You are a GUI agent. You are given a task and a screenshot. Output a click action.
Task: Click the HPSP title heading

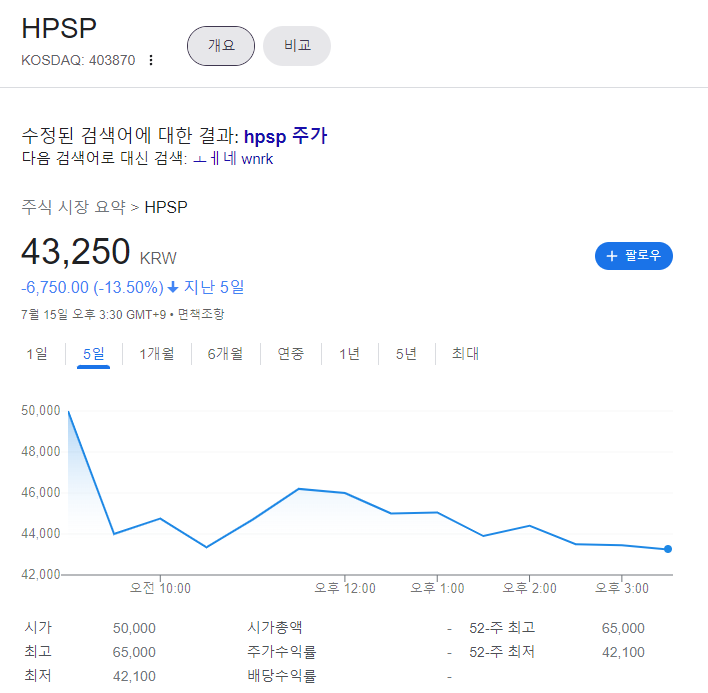coord(59,28)
